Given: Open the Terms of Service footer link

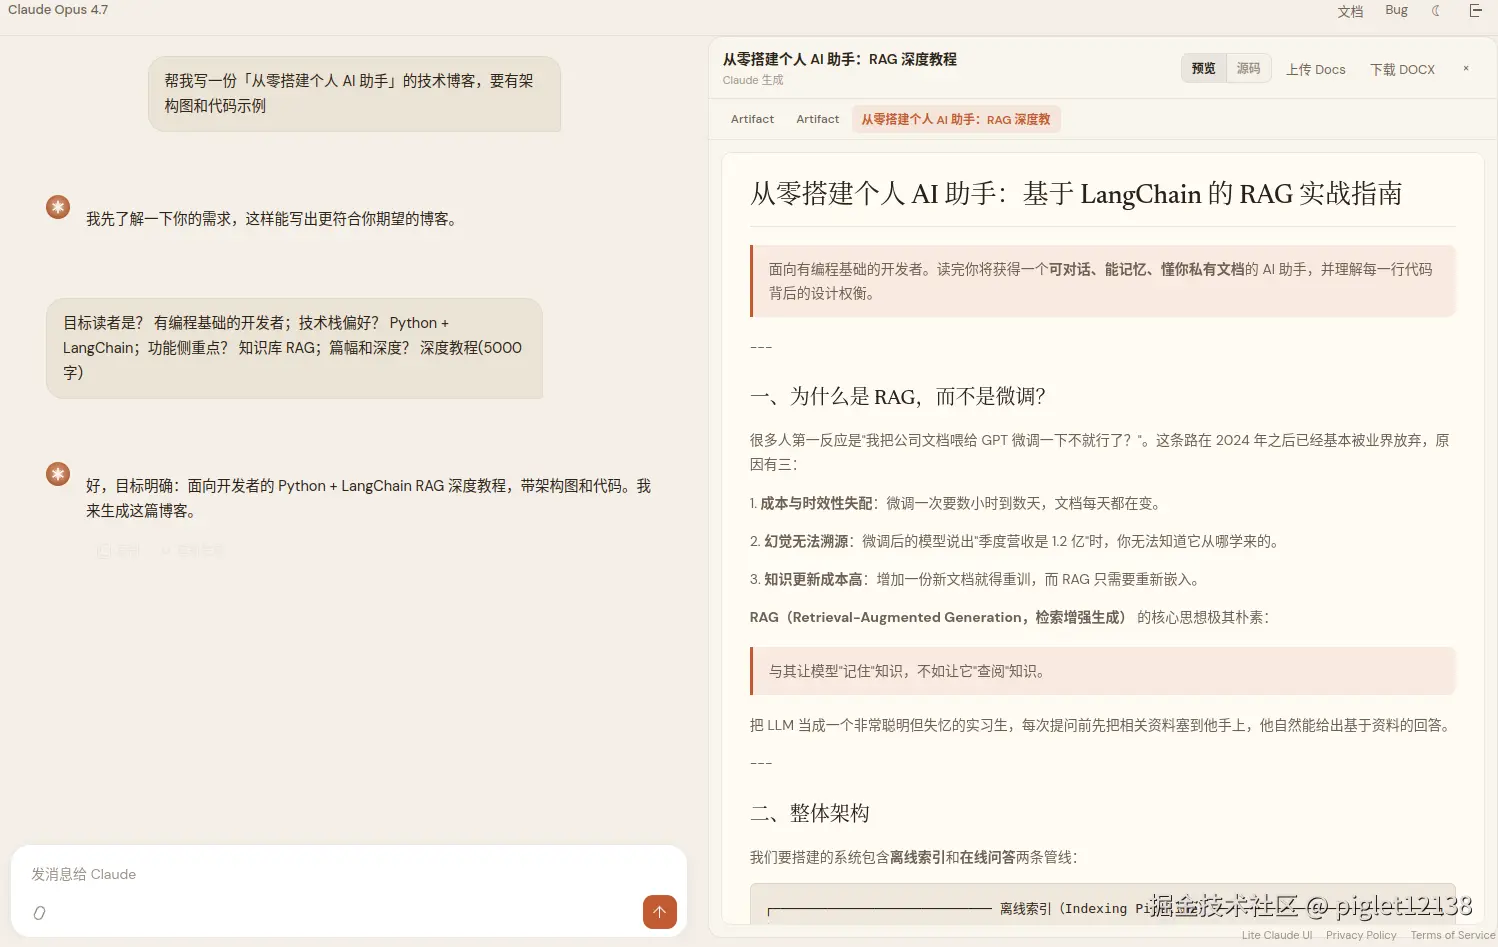Looking at the screenshot, I should click(x=1453, y=935).
